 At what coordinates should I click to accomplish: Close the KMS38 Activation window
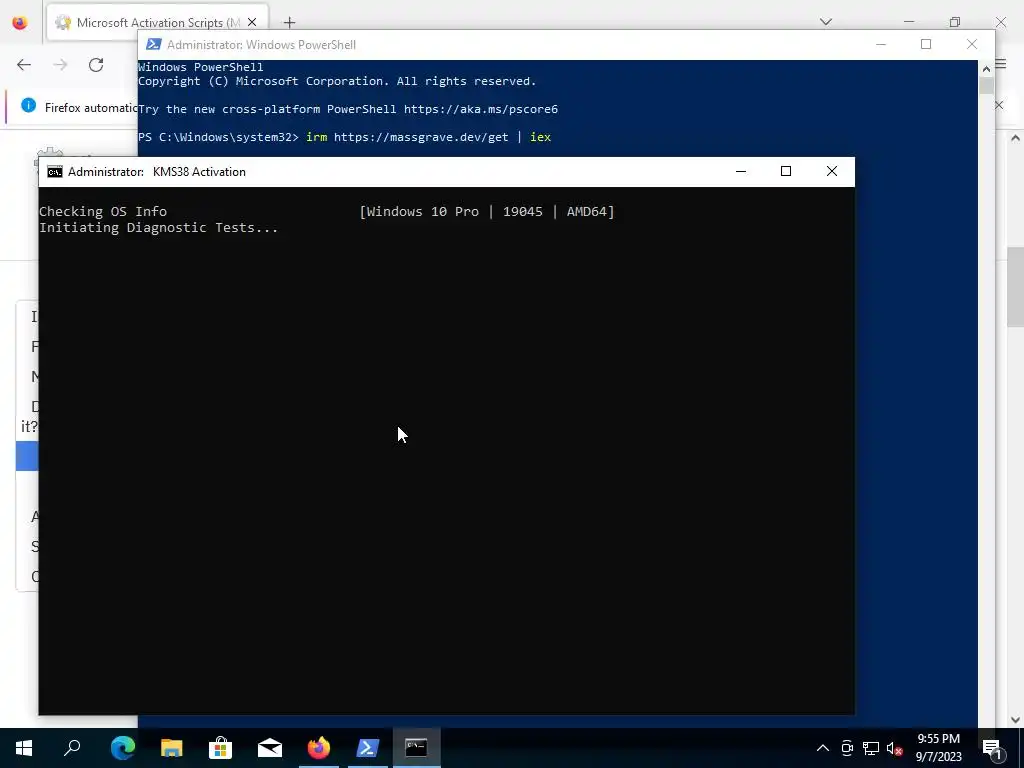pyautogui.click(x=832, y=171)
